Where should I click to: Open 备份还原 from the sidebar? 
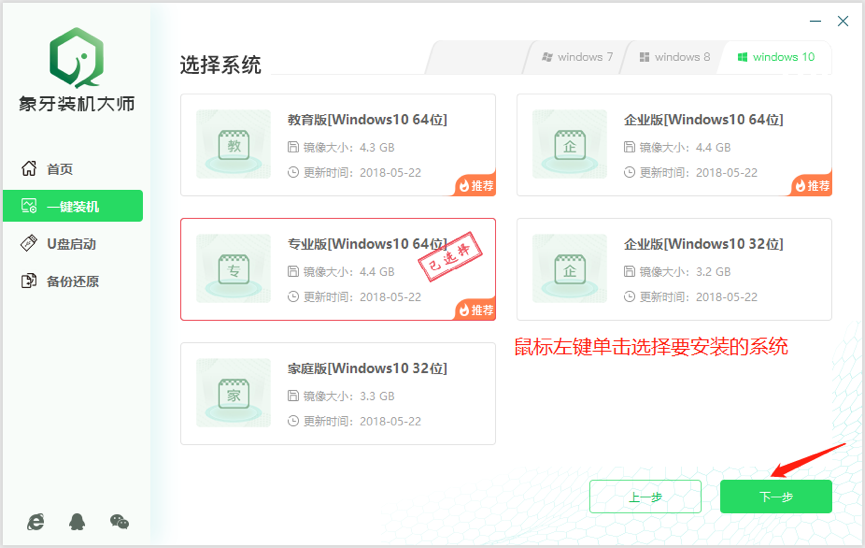[x=72, y=281]
